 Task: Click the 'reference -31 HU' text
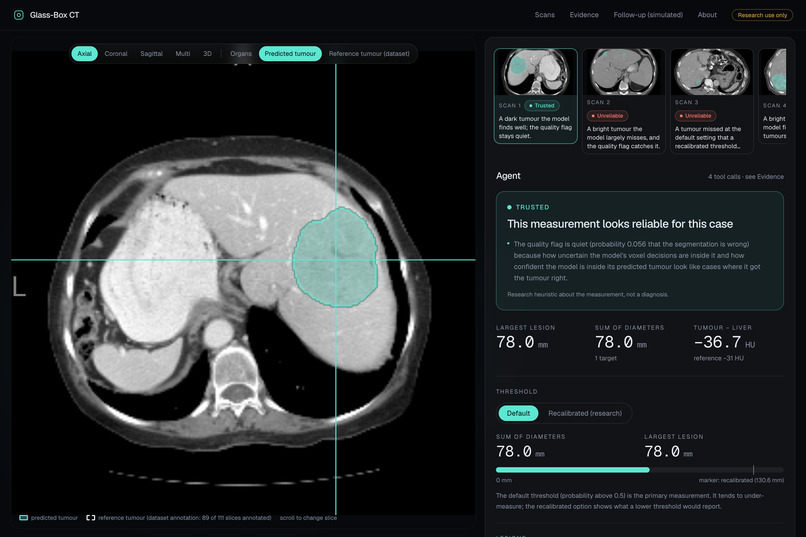point(718,358)
